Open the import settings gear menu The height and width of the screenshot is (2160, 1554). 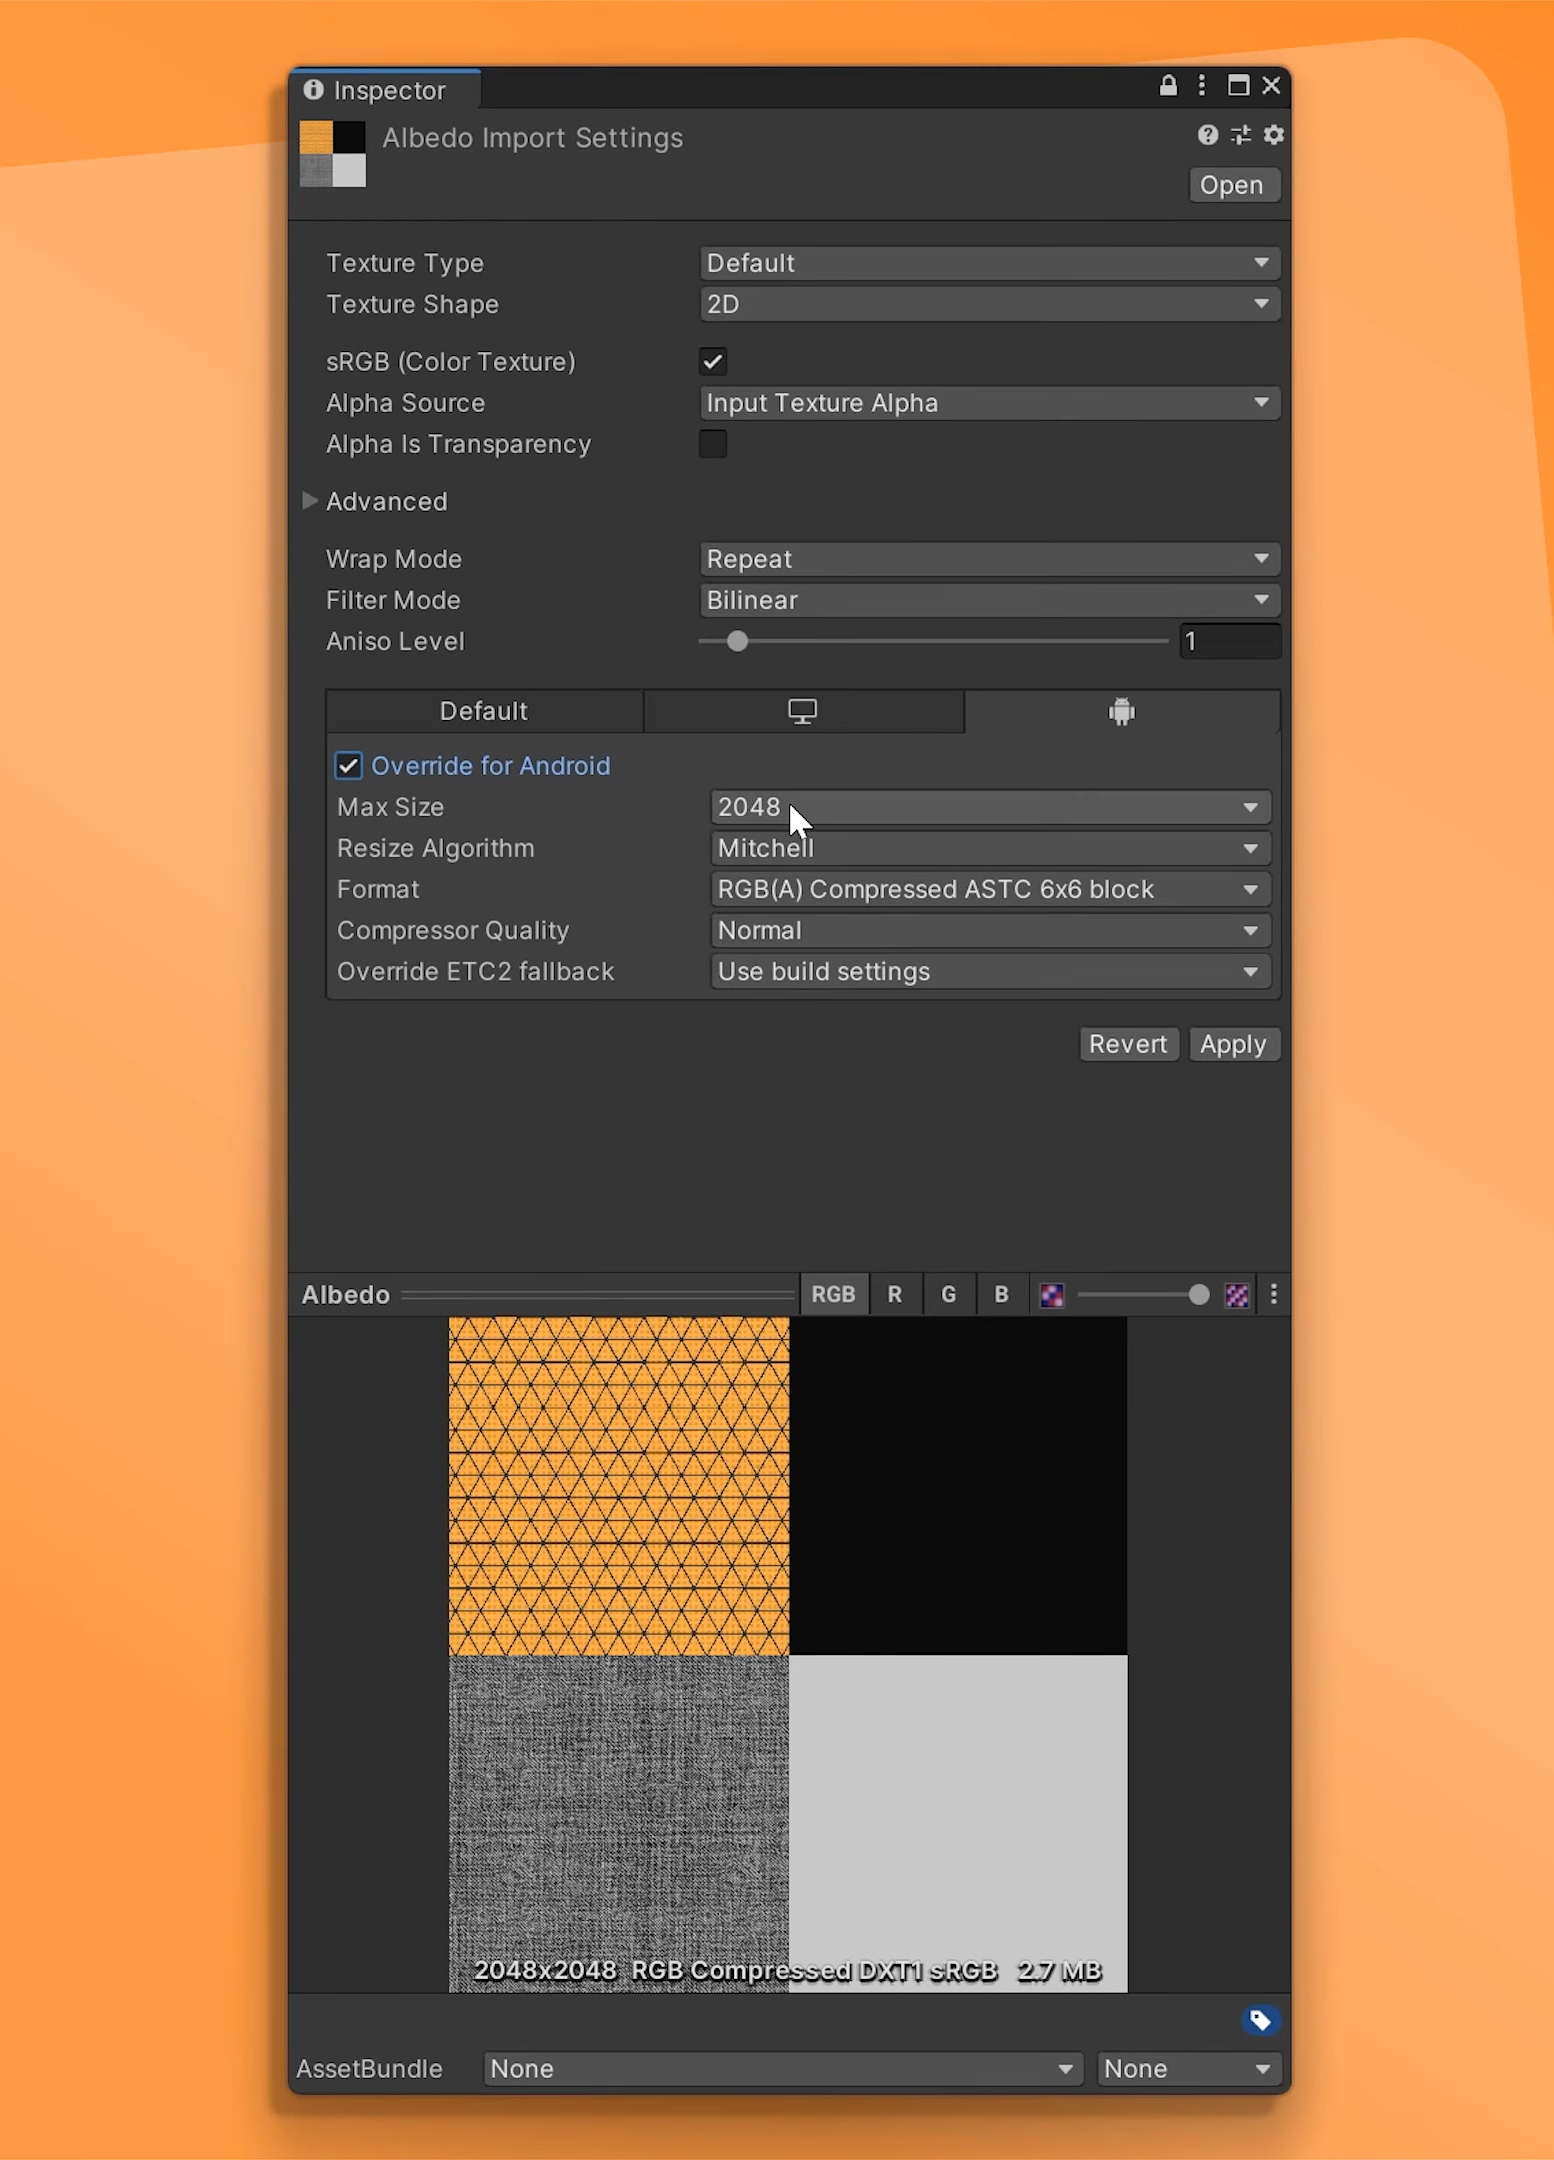[x=1273, y=135]
